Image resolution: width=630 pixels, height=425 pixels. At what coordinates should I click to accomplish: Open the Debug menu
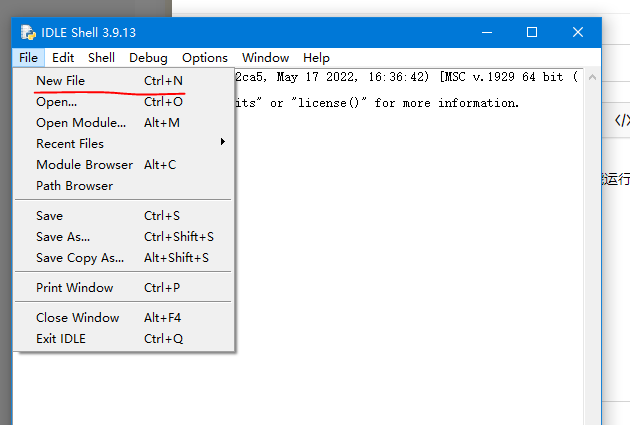[148, 58]
